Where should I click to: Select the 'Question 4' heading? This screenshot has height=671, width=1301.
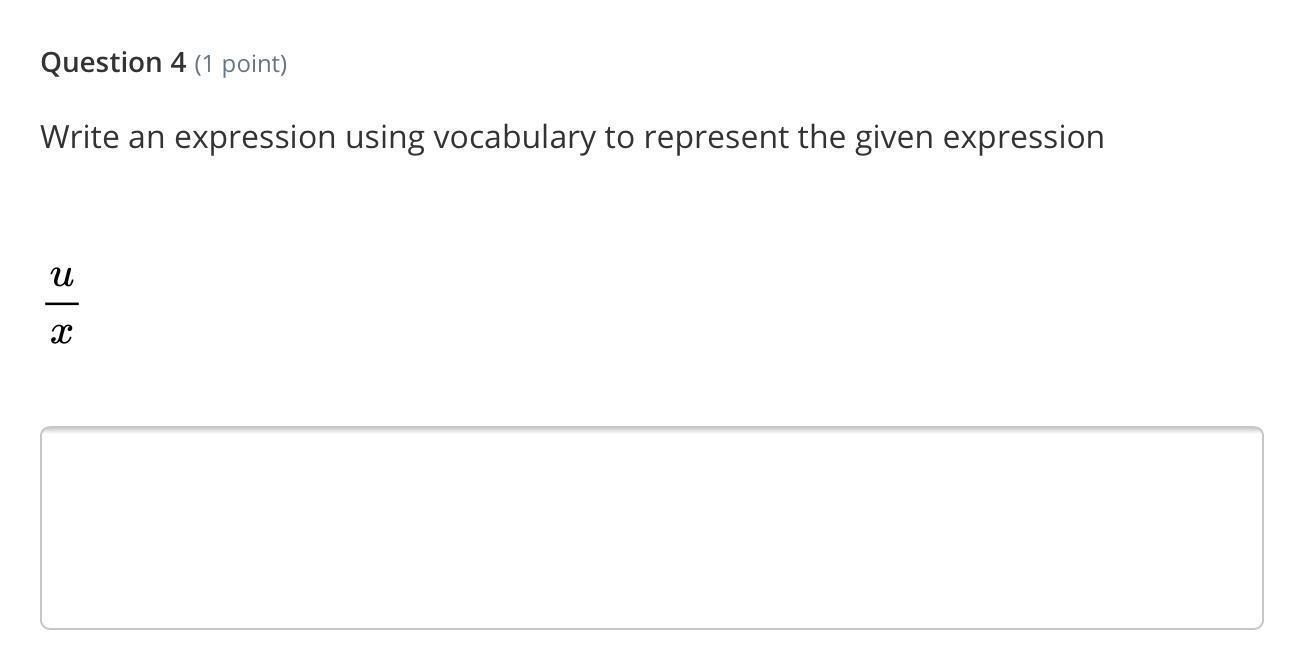click(113, 63)
